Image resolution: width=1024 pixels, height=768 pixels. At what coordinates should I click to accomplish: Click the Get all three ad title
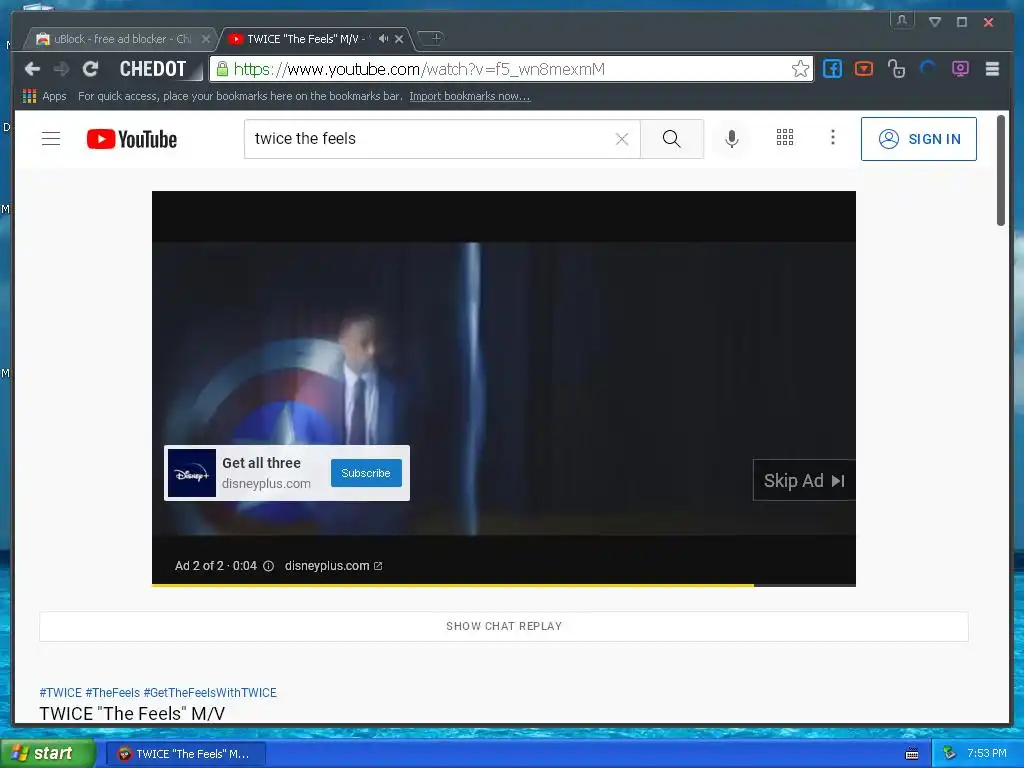coord(261,463)
